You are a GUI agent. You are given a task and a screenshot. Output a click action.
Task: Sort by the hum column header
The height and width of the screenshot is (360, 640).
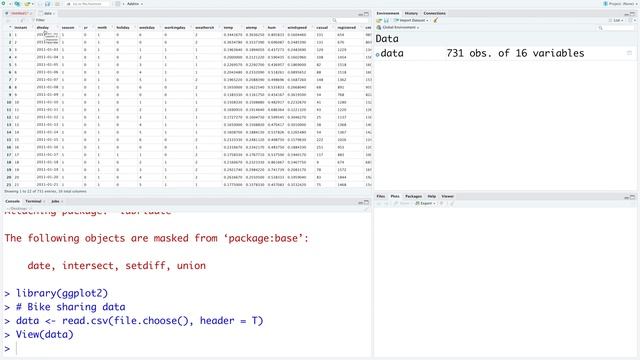272,27
